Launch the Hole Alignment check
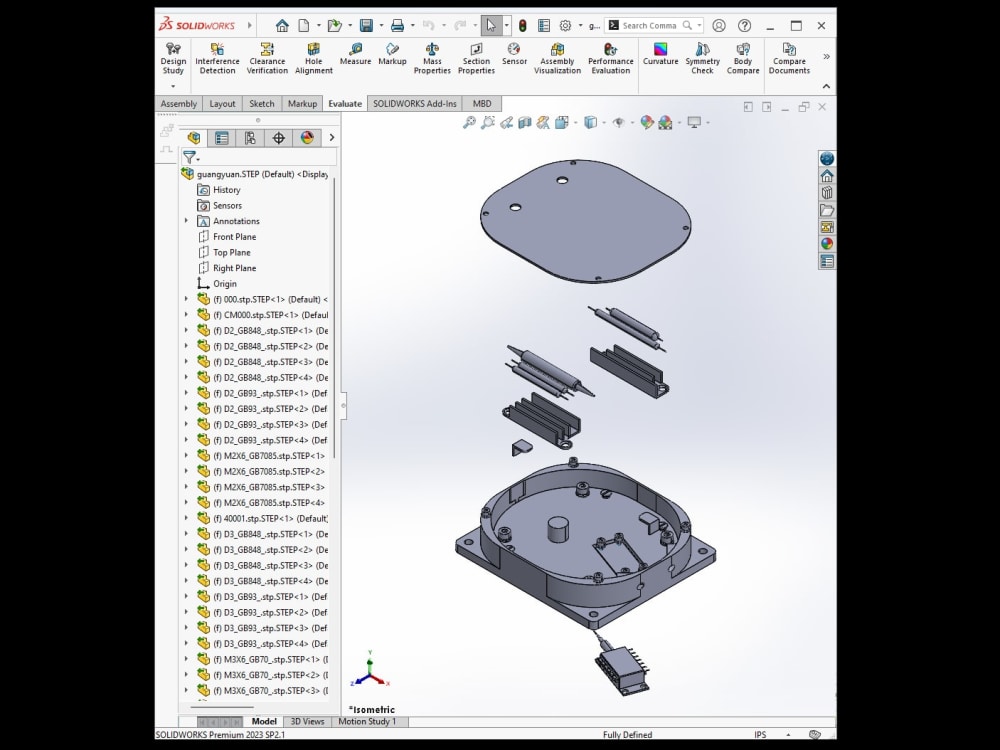Image resolution: width=1000 pixels, height=750 pixels. [313, 59]
